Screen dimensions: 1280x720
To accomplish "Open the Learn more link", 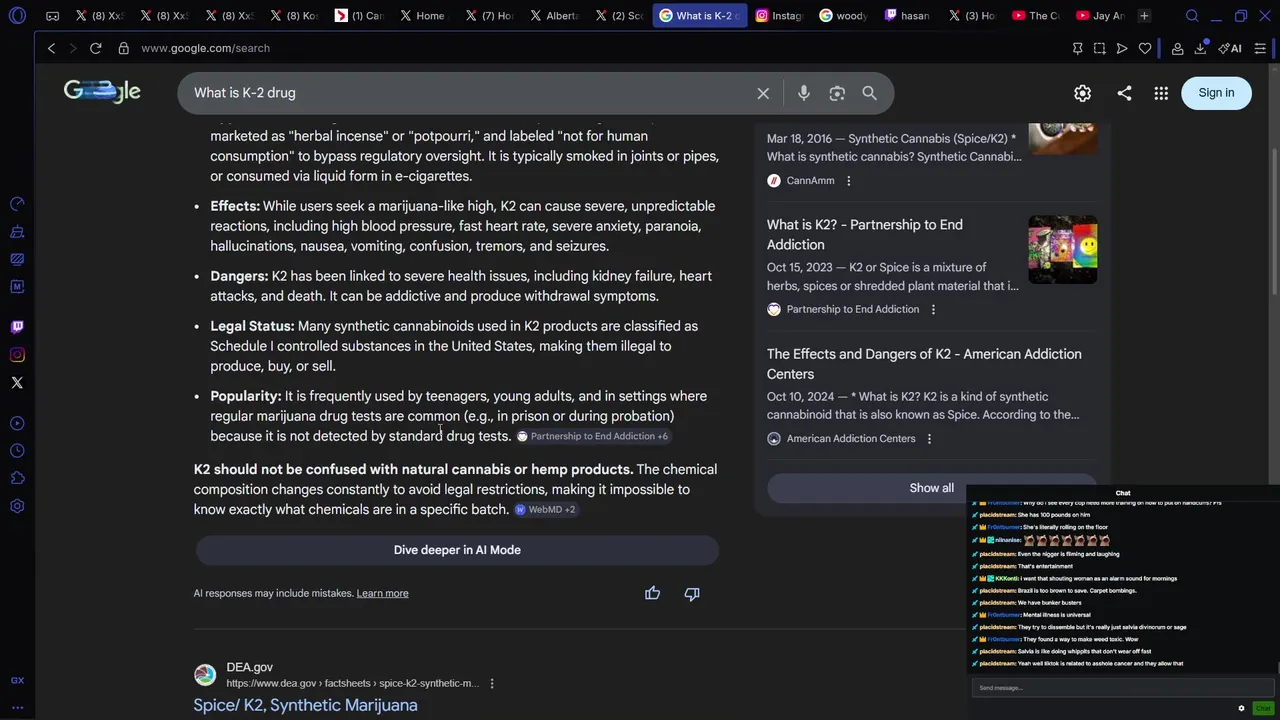I will pyautogui.click(x=382, y=594).
